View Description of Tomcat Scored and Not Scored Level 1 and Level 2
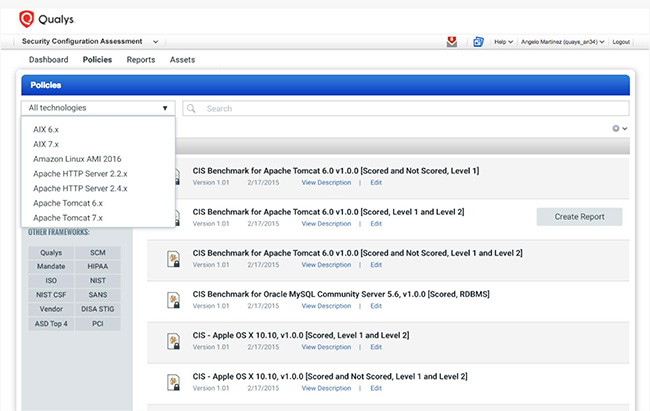Screen dimensions: 650x411 326,265
